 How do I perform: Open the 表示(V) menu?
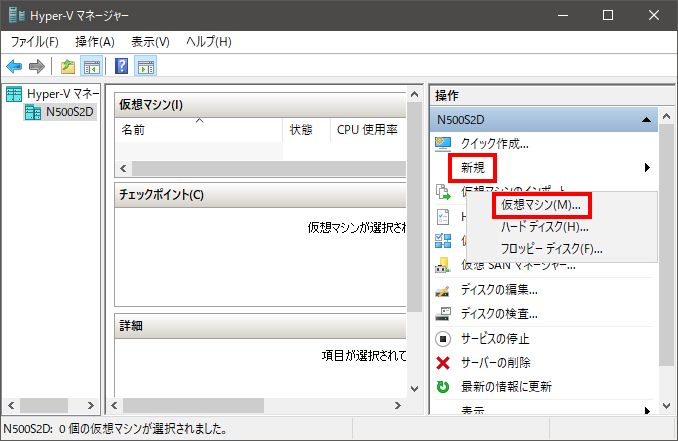tap(150, 42)
